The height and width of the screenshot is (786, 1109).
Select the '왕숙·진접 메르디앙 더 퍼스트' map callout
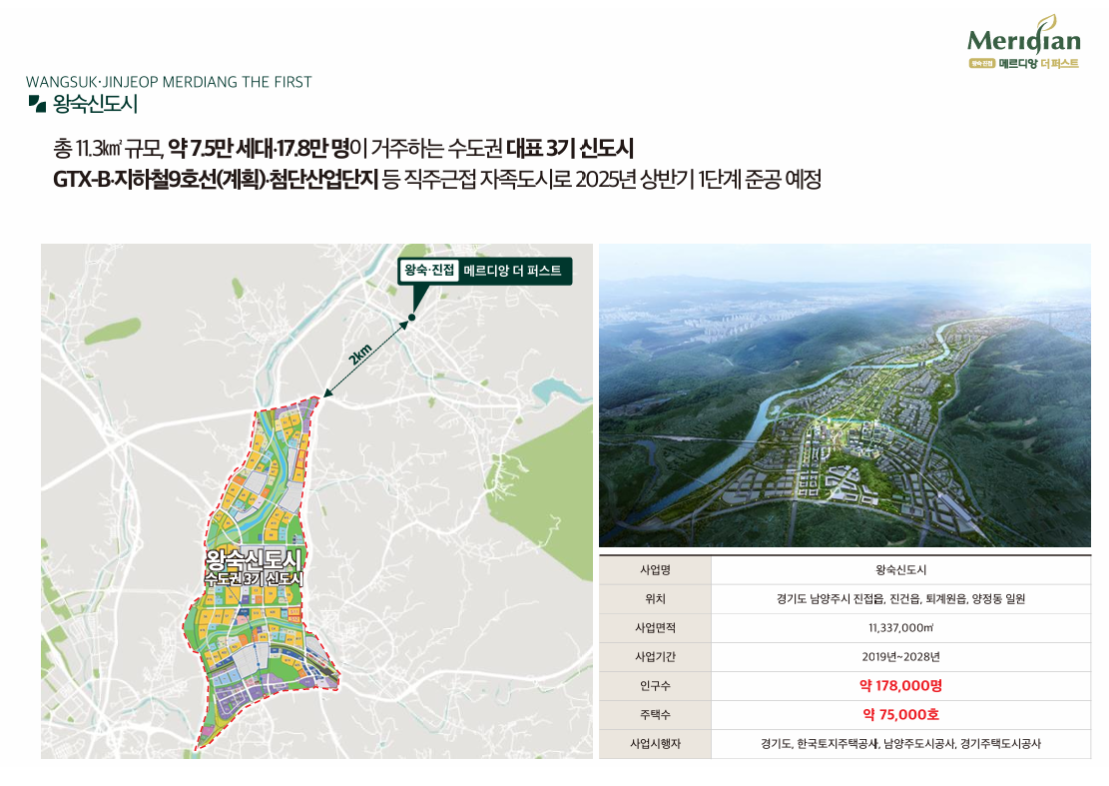pos(484,271)
